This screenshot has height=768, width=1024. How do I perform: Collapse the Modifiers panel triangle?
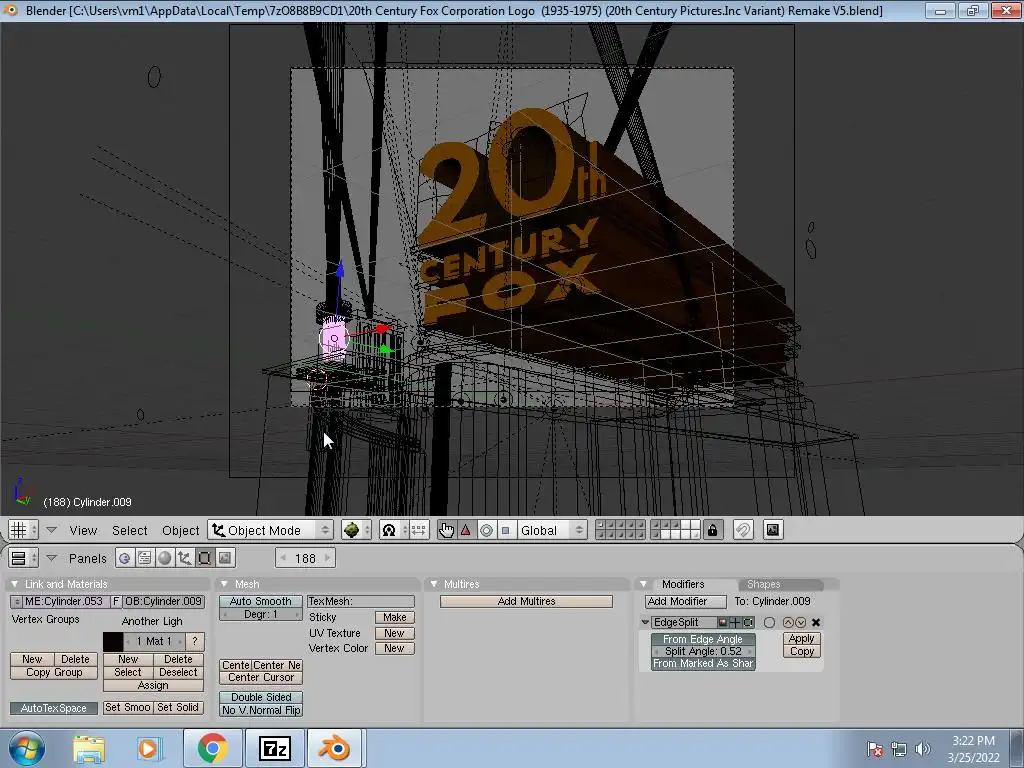pyautogui.click(x=643, y=584)
